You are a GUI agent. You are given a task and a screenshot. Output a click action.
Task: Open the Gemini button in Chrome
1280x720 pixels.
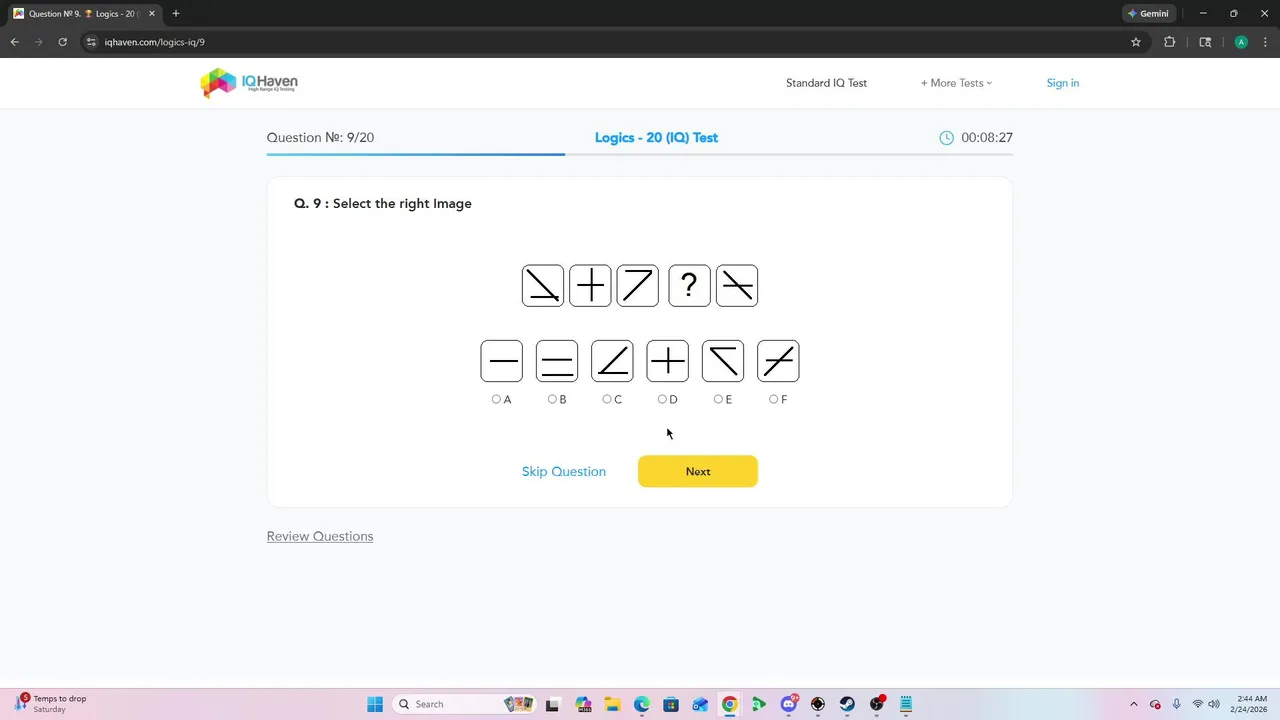click(1148, 14)
